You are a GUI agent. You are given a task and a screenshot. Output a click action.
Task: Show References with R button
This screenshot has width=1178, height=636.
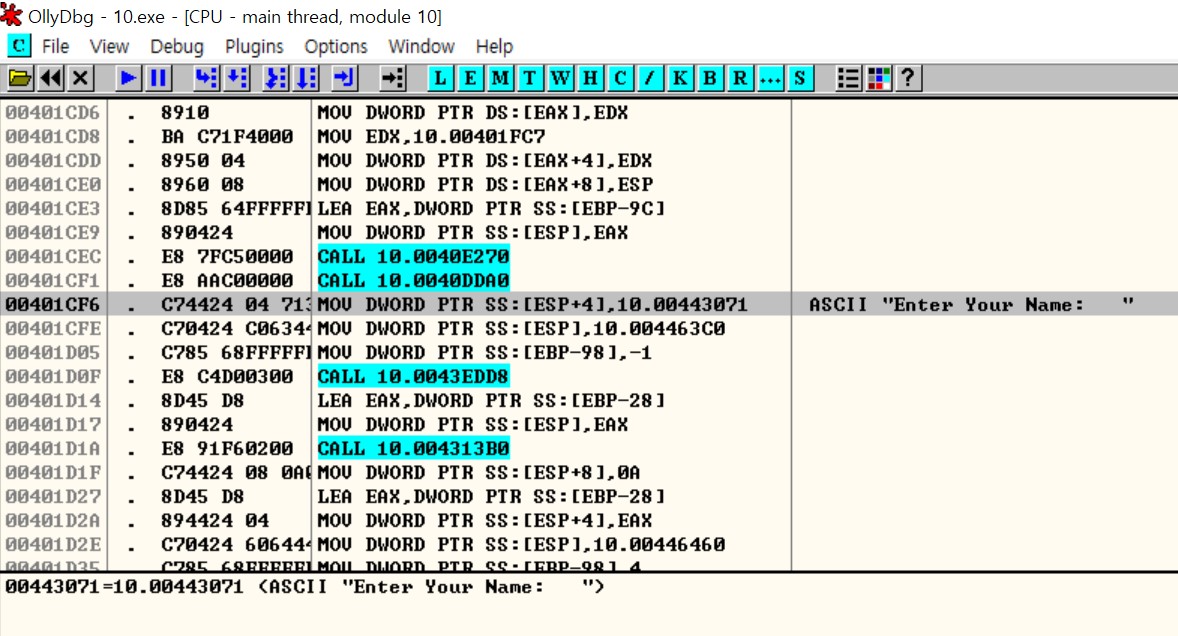click(x=740, y=78)
